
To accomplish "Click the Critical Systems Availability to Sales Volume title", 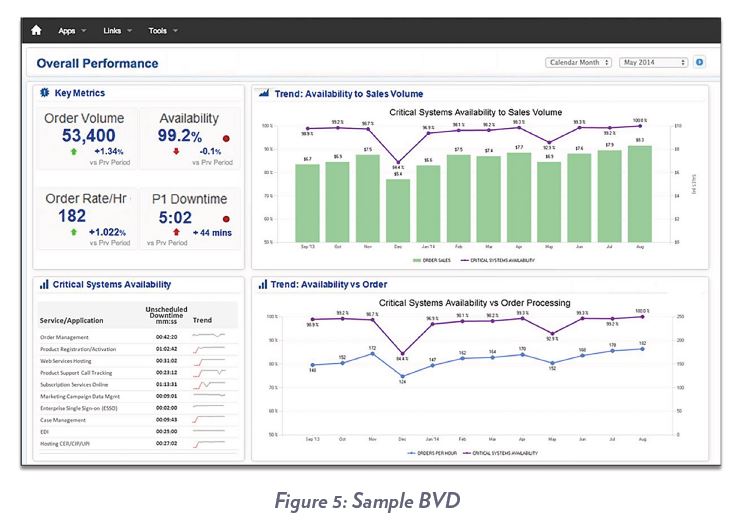I will [476, 113].
